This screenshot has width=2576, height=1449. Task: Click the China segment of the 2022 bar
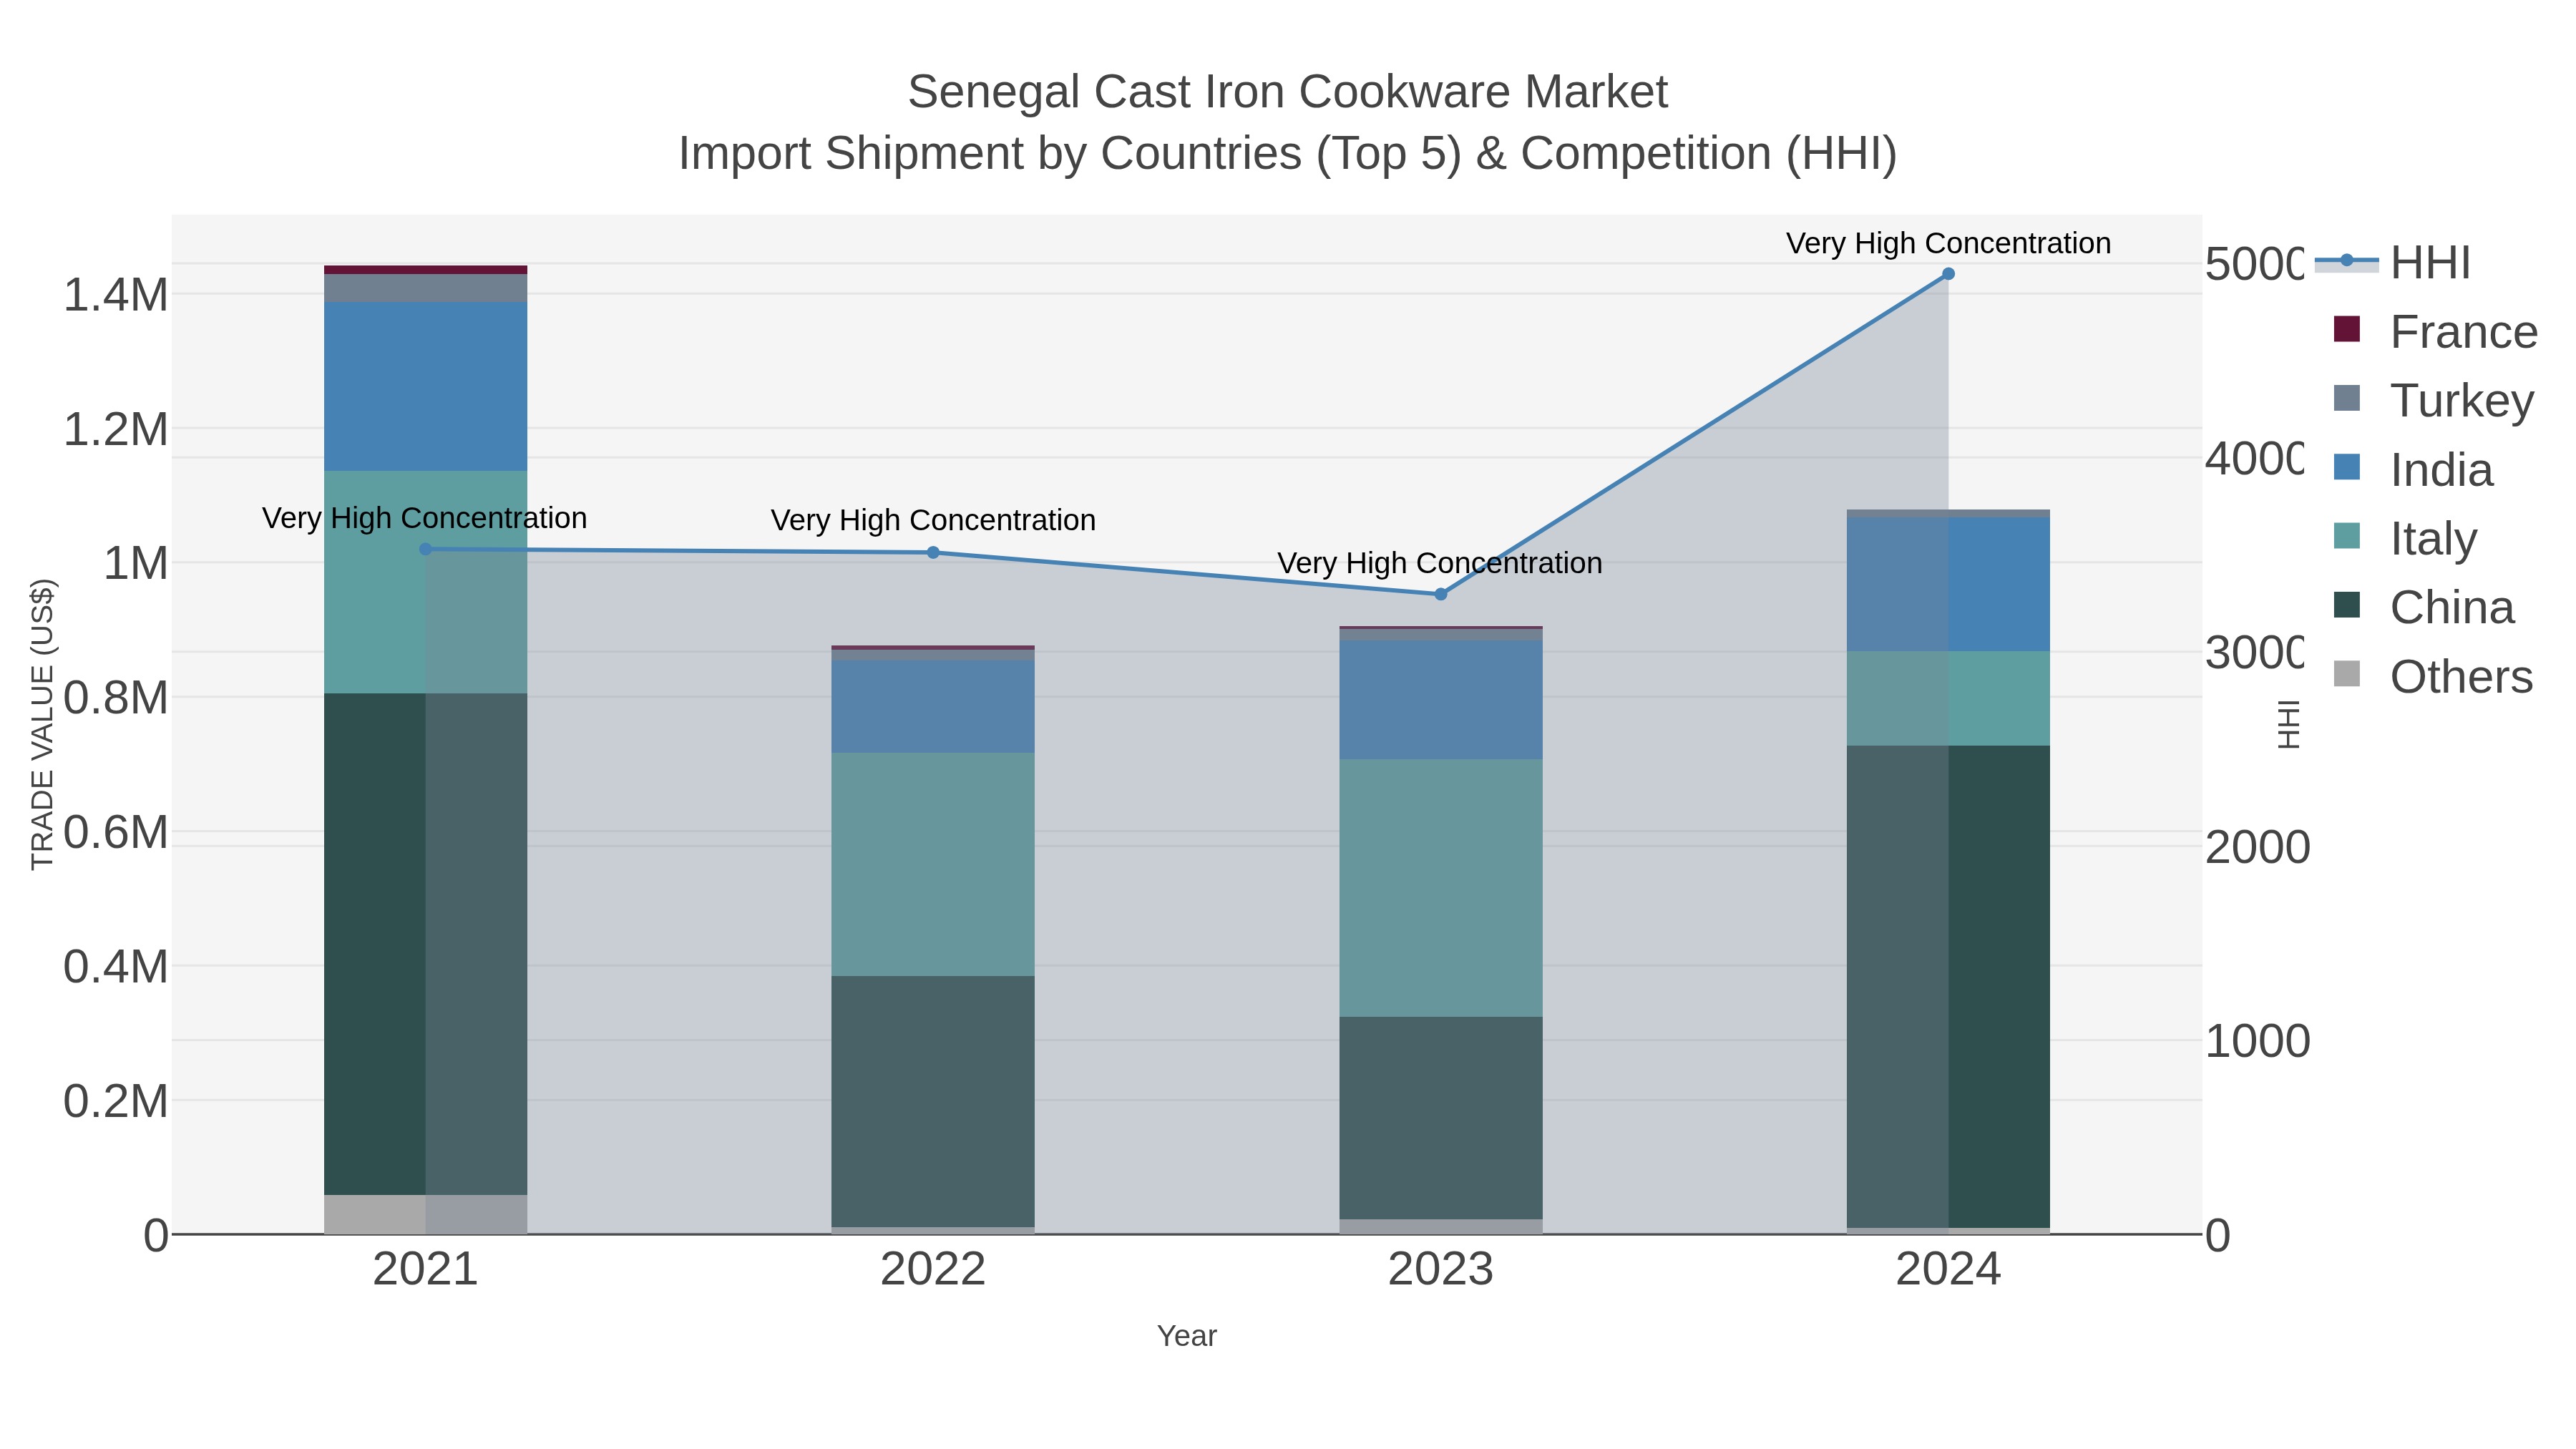coord(933,1102)
